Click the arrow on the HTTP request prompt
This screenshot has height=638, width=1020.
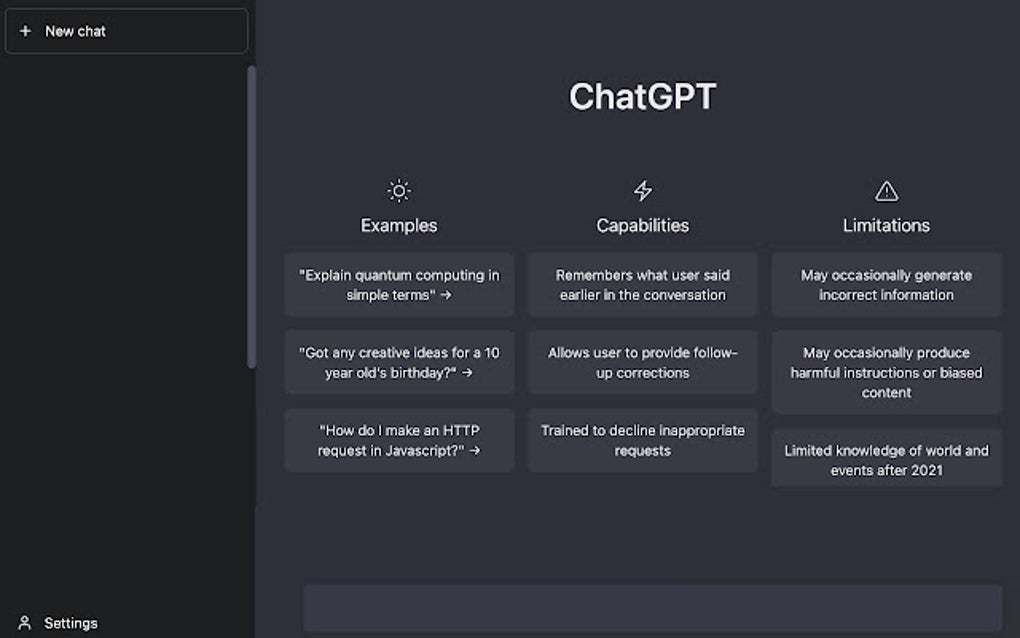[478, 451]
